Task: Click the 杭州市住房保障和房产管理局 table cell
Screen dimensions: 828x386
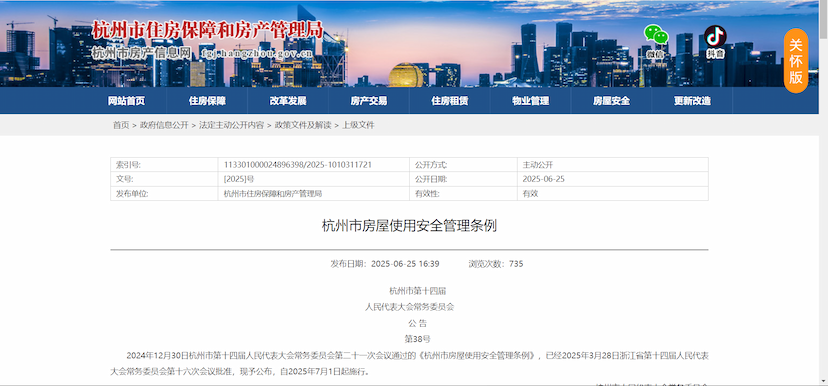Action: tap(314, 193)
